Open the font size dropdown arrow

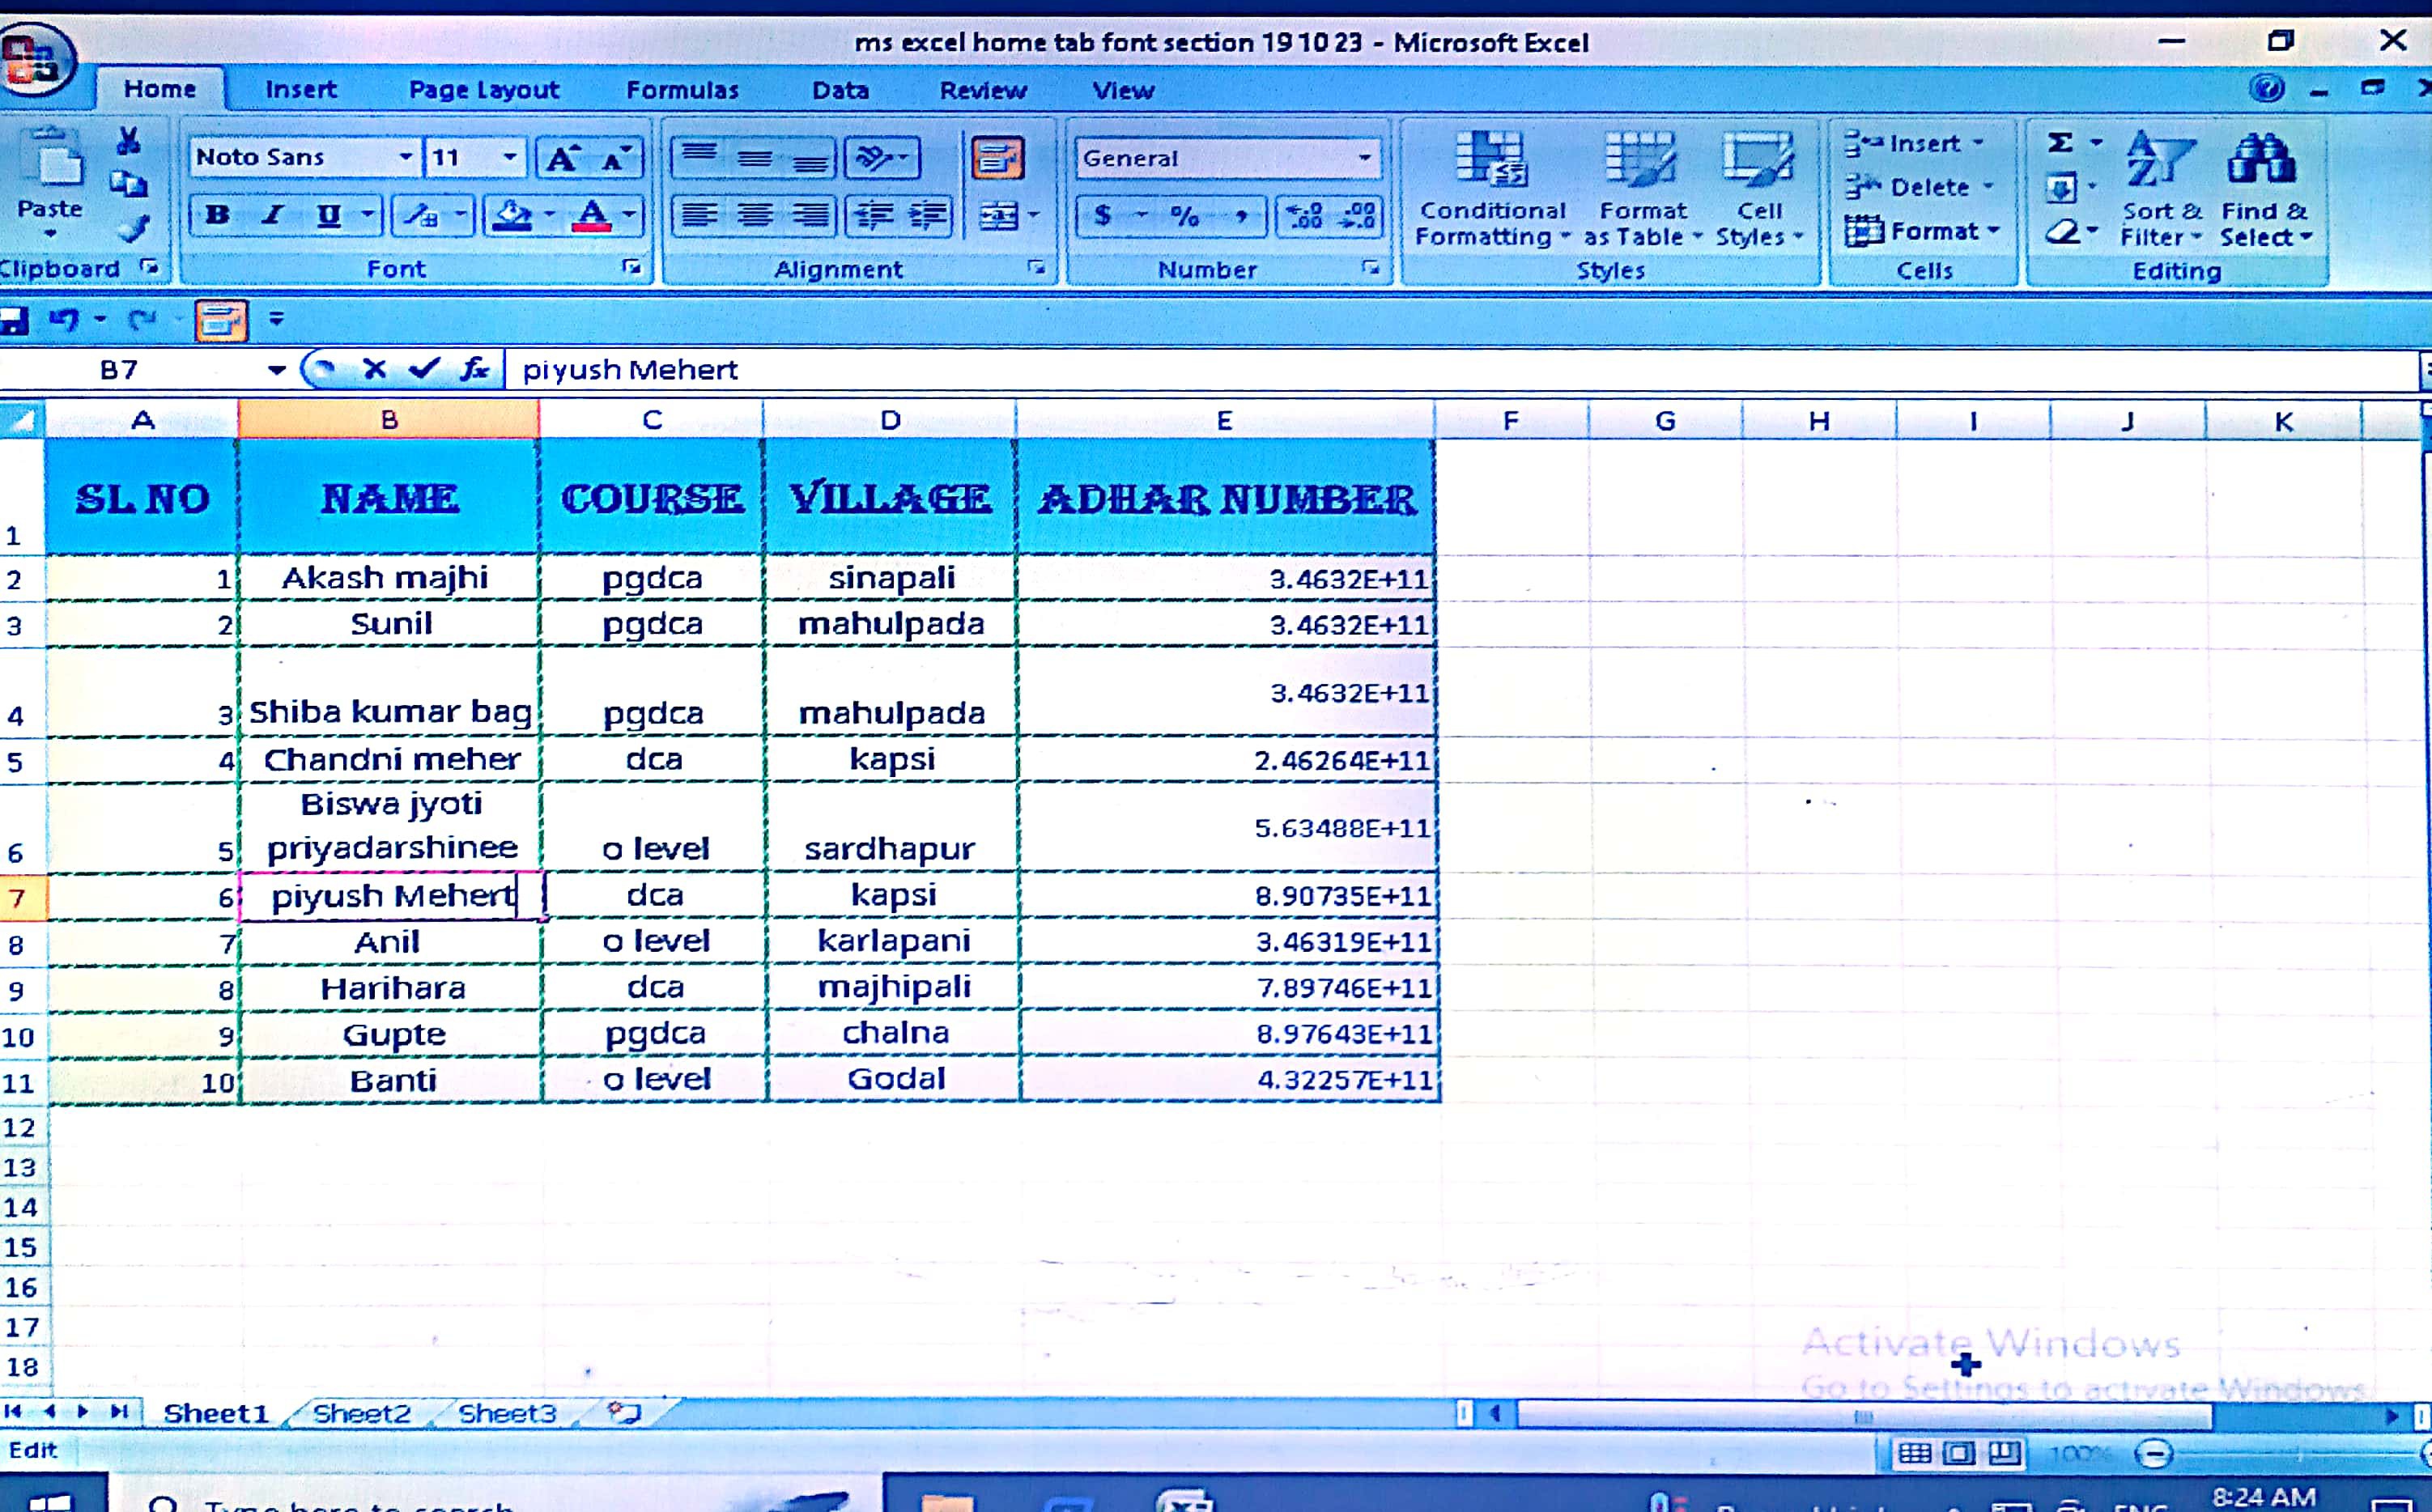pyautogui.click(x=509, y=157)
